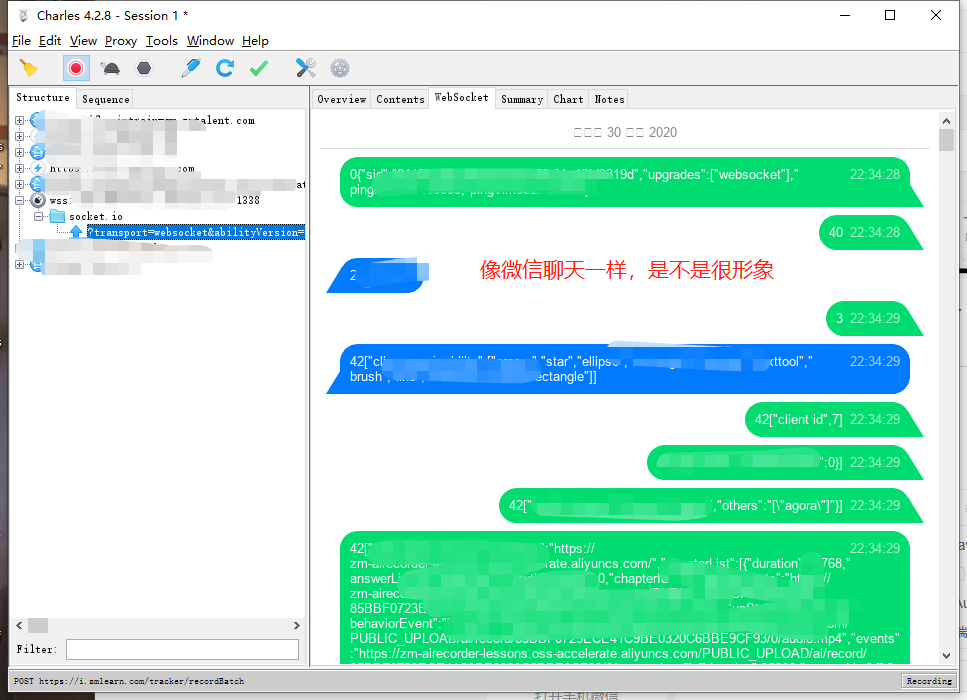Select the highlighted websocket request arrow icon

point(78,231)
